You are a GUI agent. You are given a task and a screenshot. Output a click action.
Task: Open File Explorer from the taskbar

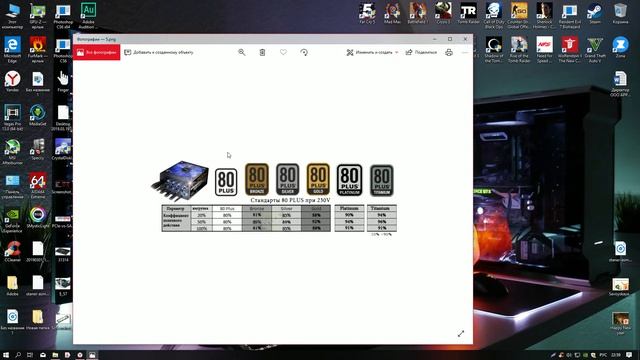[55, 355]
